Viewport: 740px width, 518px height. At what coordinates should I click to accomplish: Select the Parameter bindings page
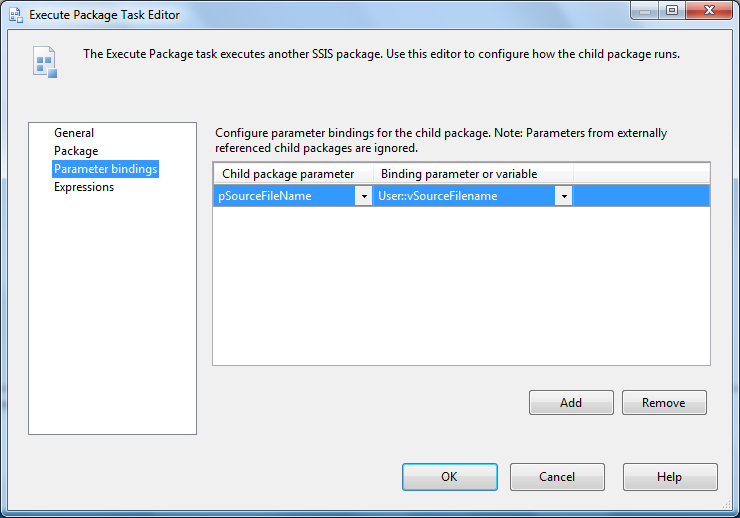tap(105, 169)
